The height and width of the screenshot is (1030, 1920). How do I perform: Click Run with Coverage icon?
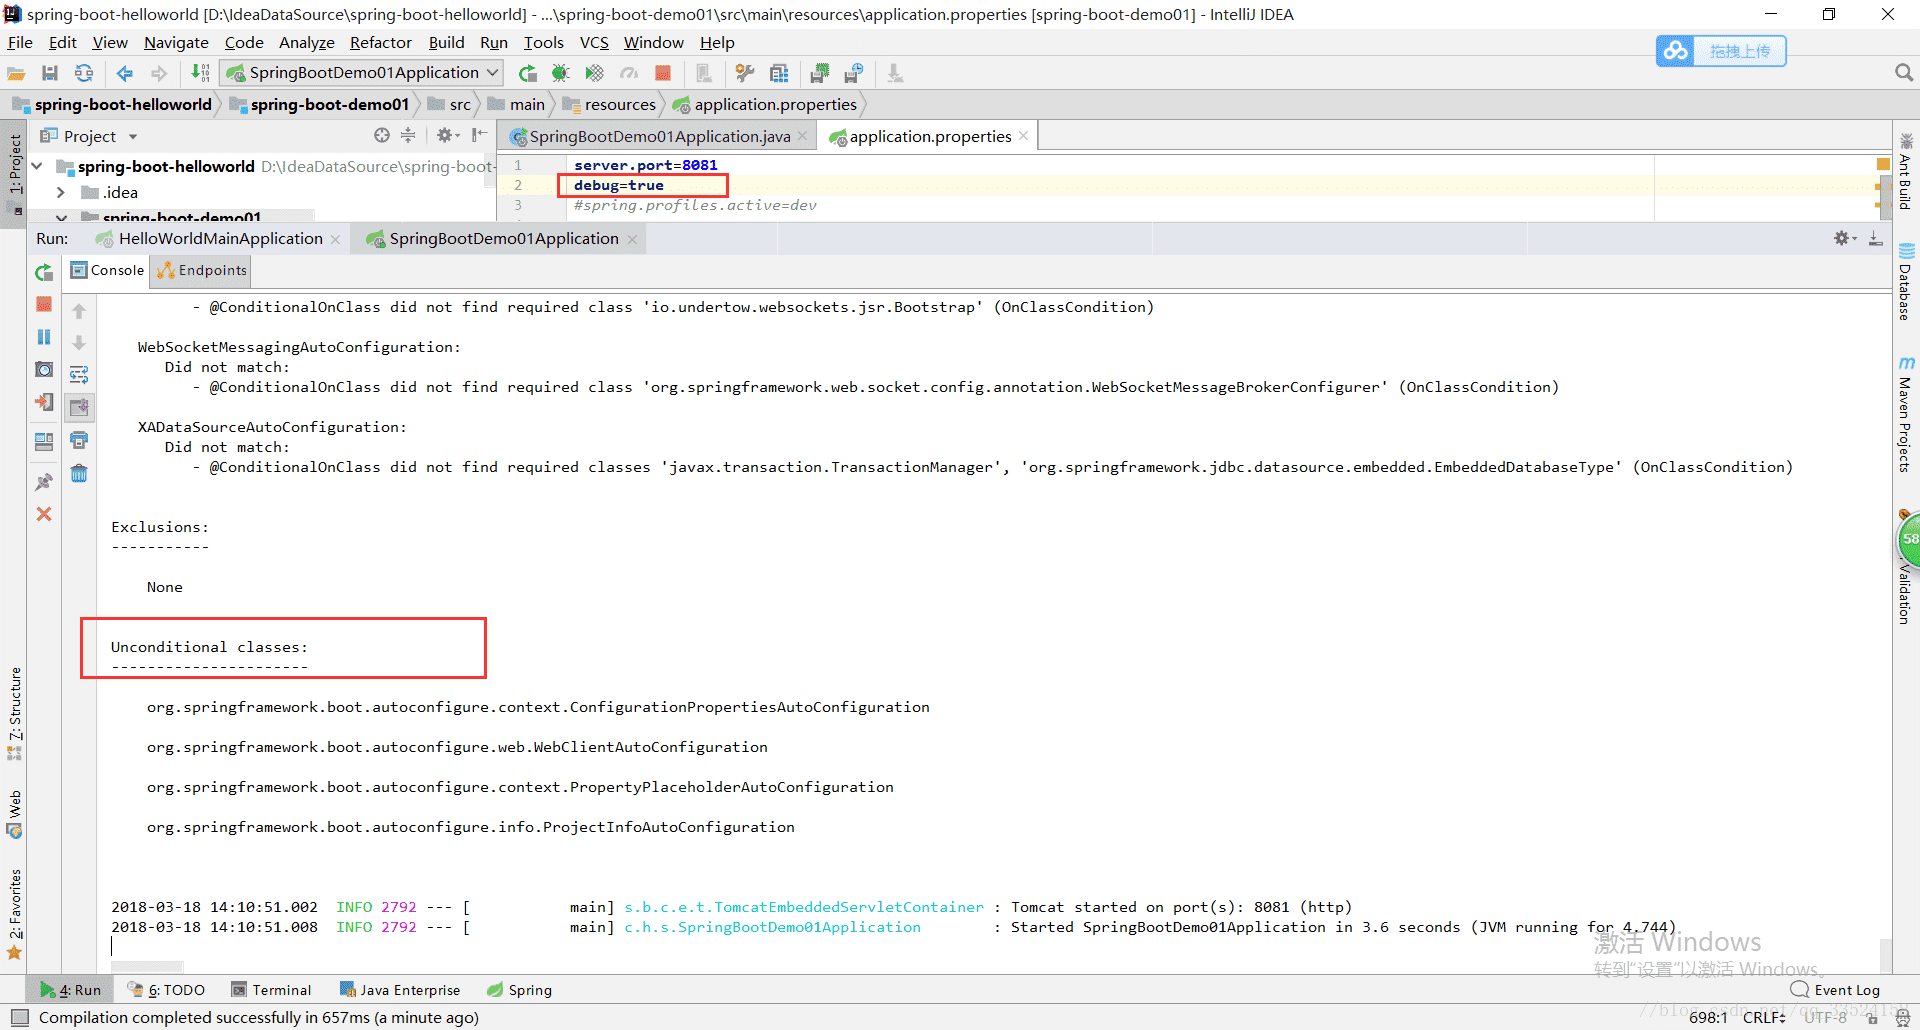[595, 73]
